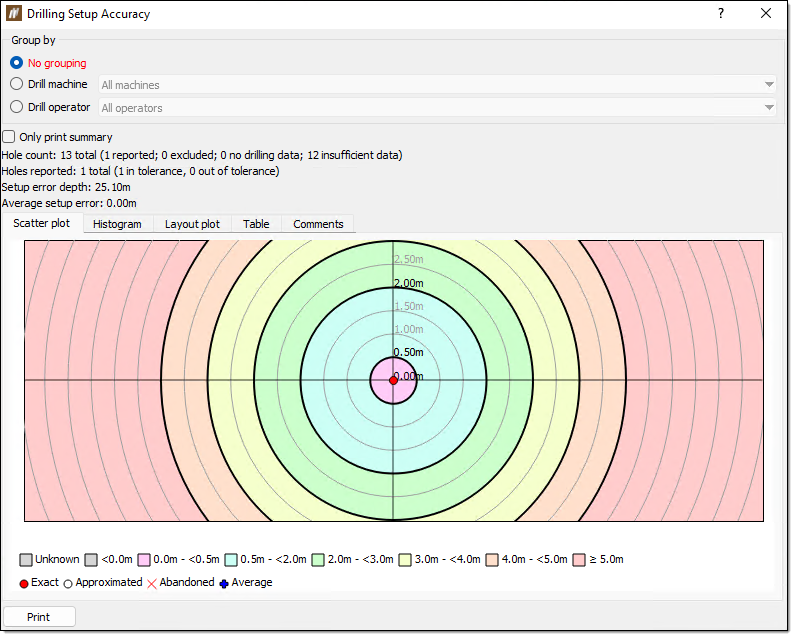
Task: Open the Comments tab
Action: click(319, 224)
